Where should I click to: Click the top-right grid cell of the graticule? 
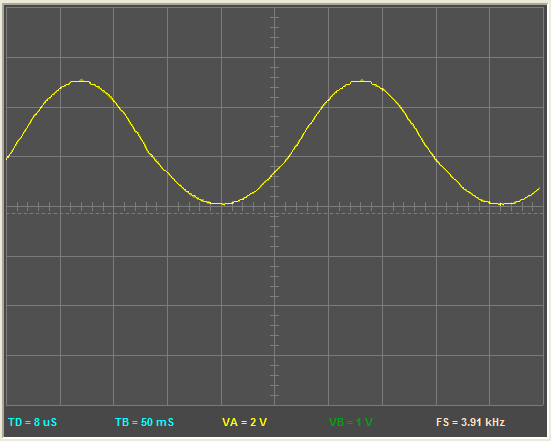tap(517, 32)
